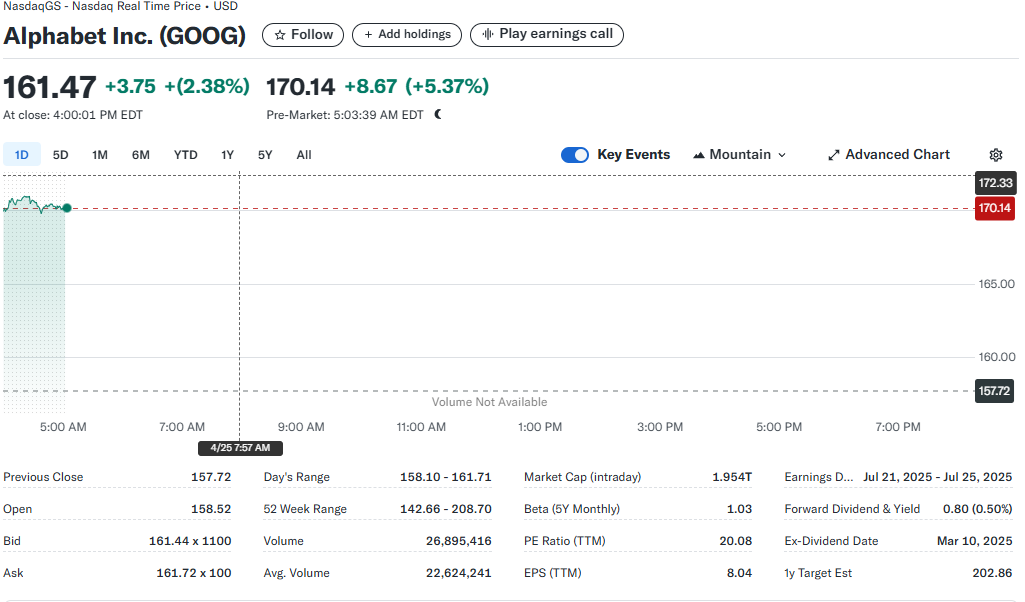
Task: Expand the Mountain chart type dropdown arrow
Action: 782,155
